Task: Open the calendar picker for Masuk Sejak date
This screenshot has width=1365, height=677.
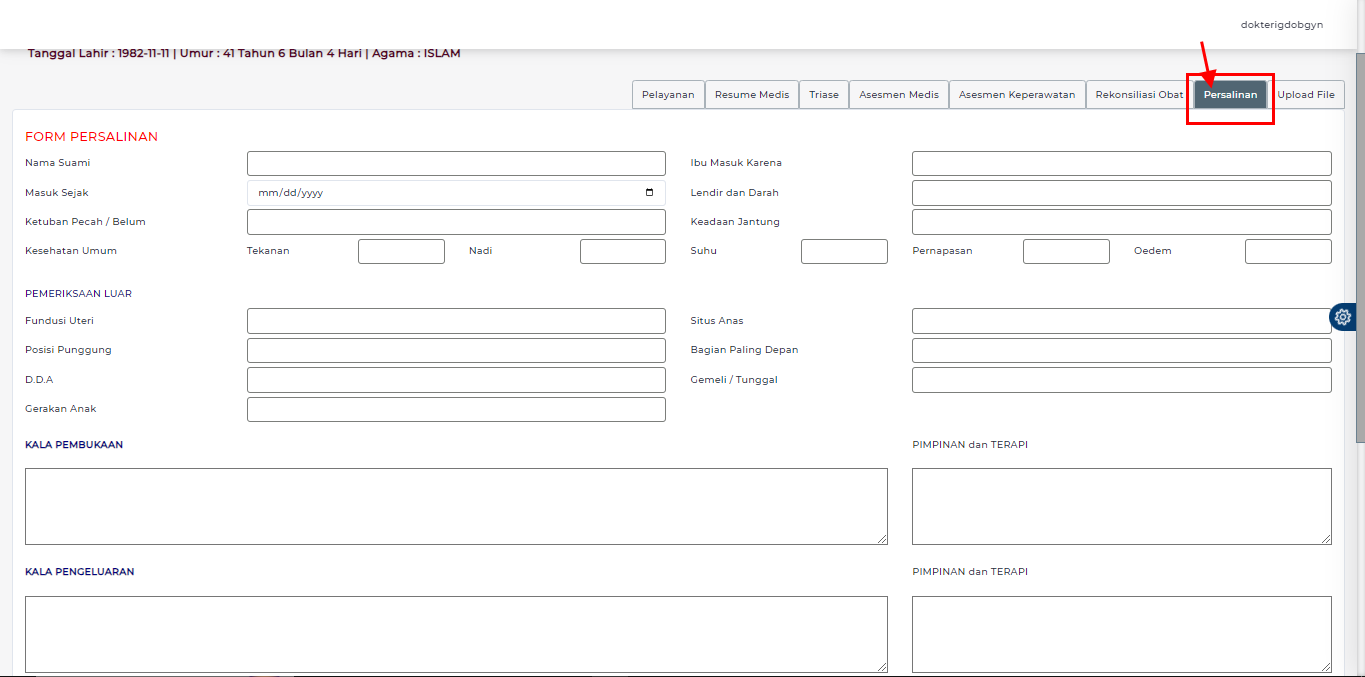Action: (x=650, y=192)
